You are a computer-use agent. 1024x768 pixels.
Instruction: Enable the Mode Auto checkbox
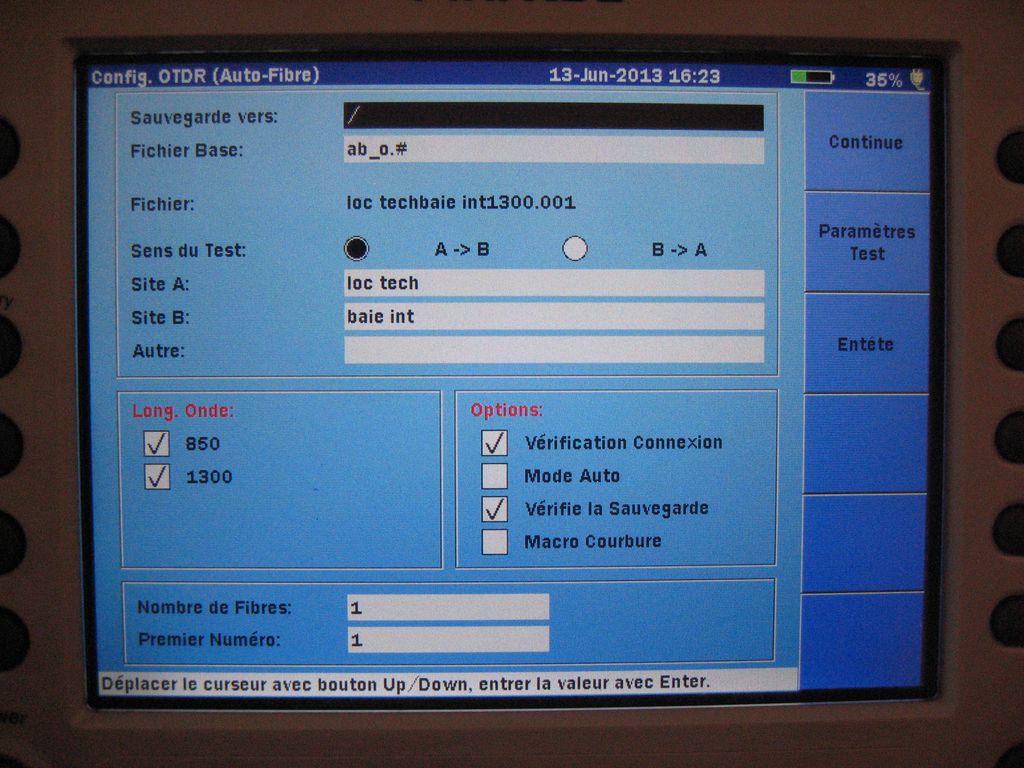point(494,476)
